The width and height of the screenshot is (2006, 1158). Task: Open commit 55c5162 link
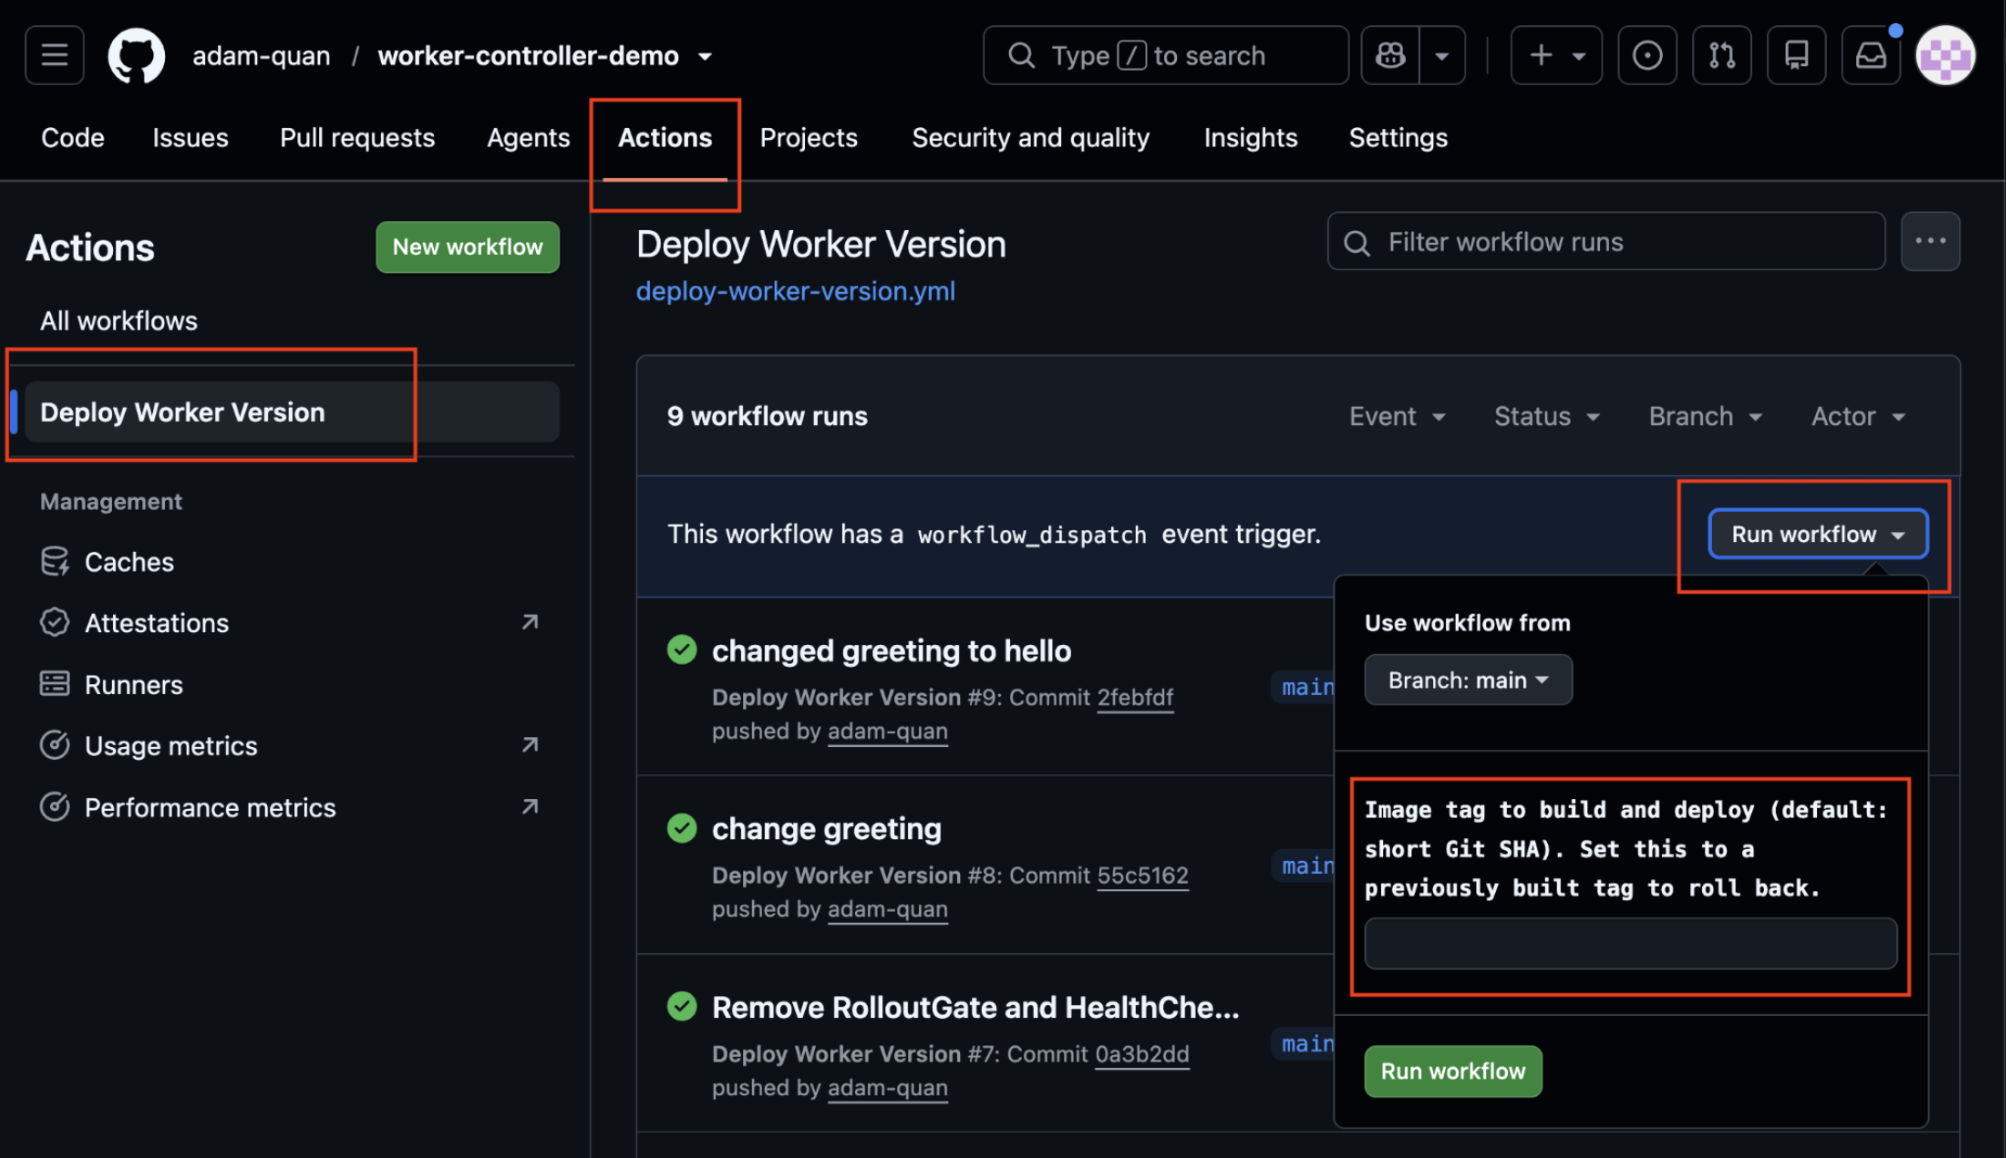click(x=1143, y=875)
